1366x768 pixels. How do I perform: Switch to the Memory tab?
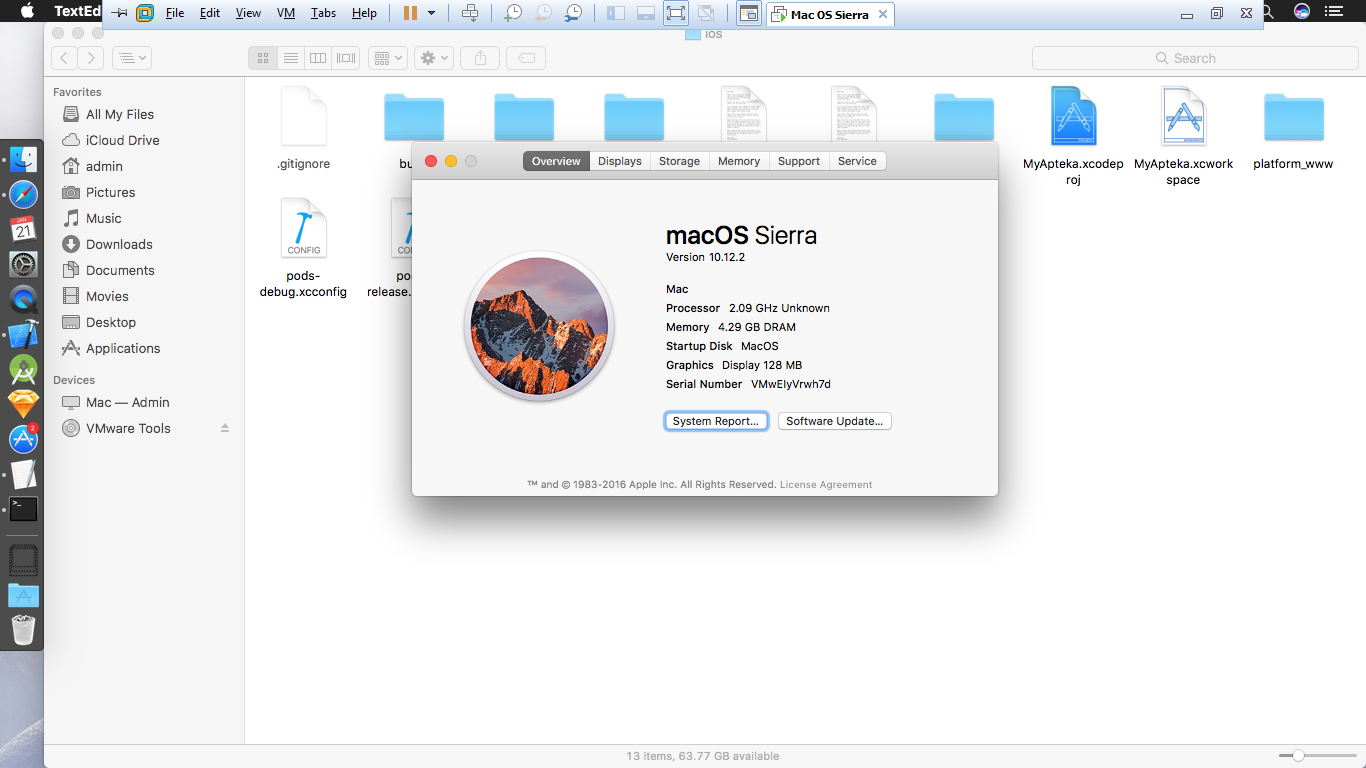click(739, 161)
